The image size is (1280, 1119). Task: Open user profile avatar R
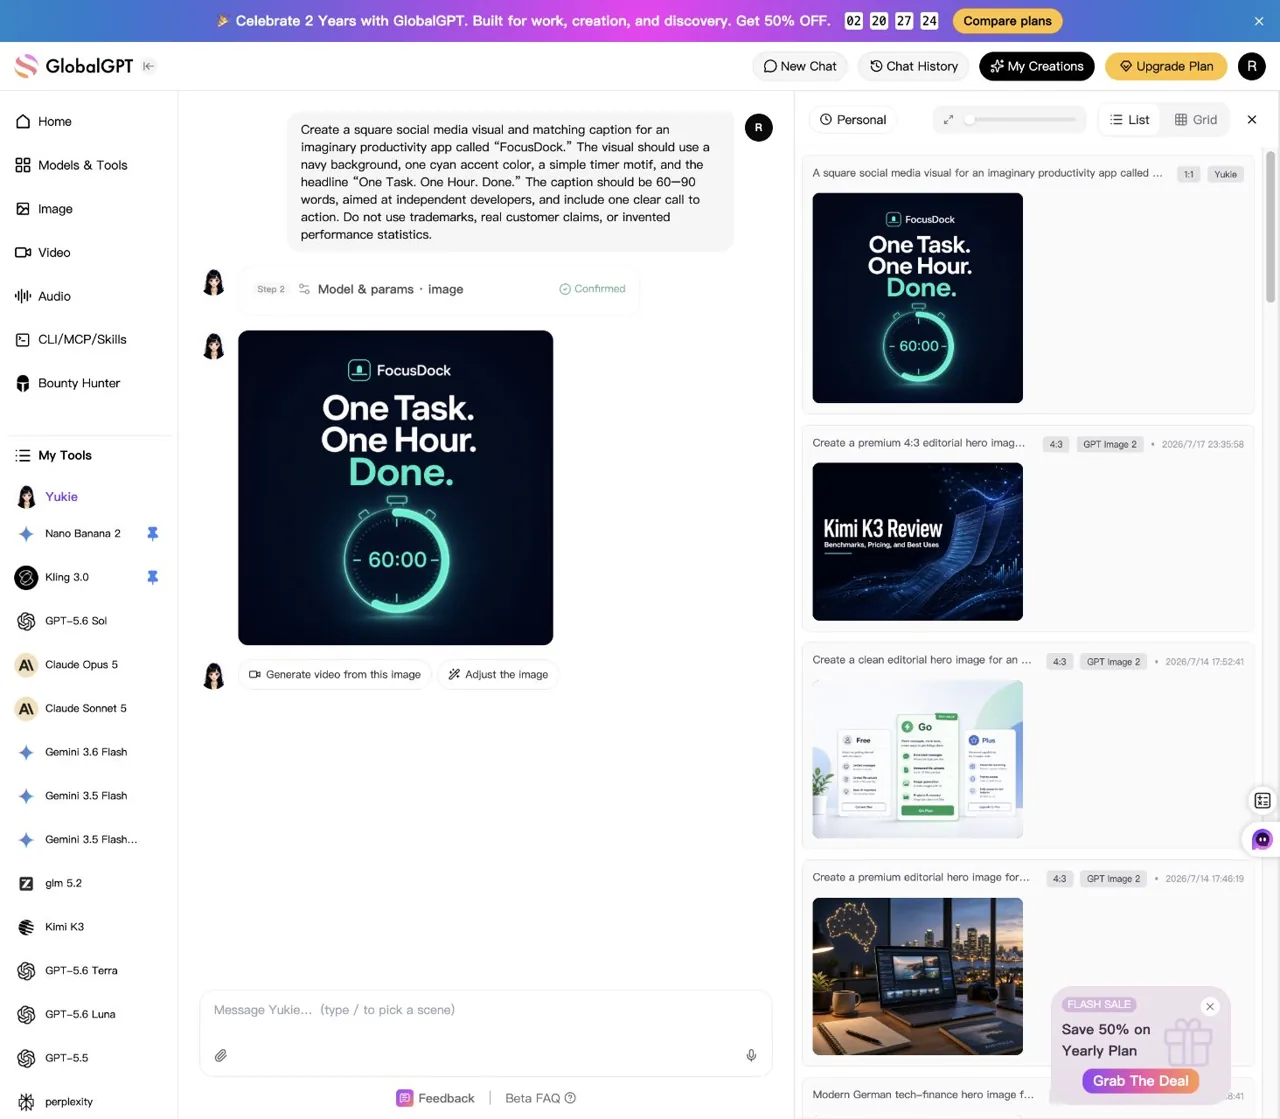(x=1252, y=66)
